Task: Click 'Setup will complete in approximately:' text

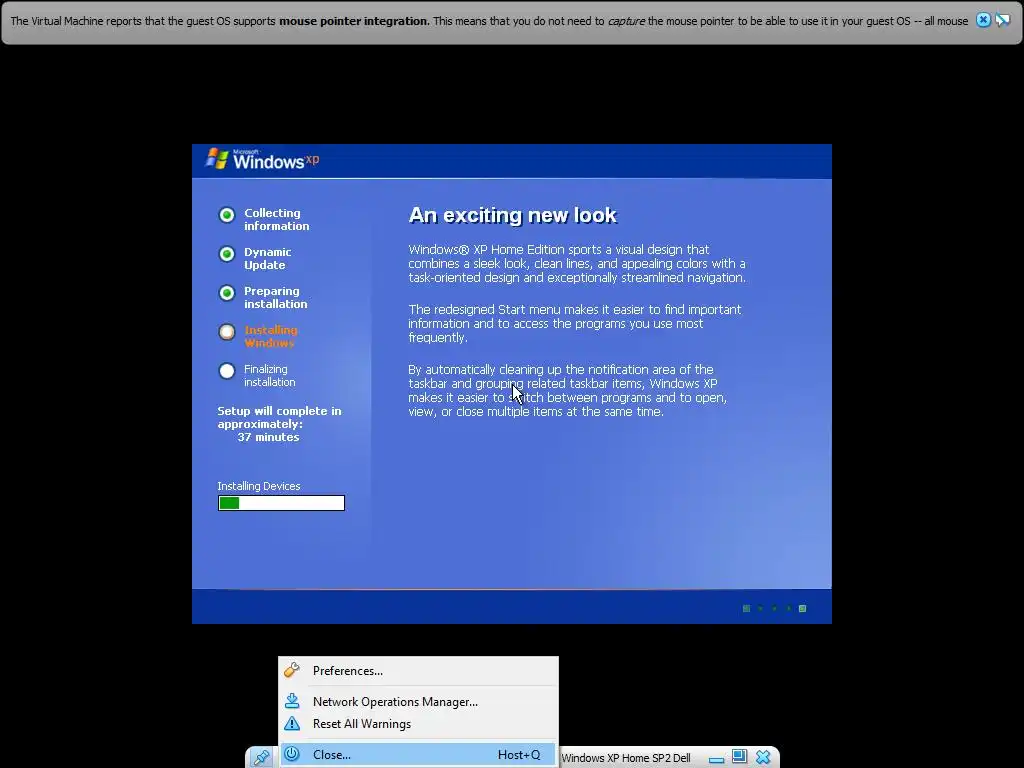Action: (x=280, y=417)
